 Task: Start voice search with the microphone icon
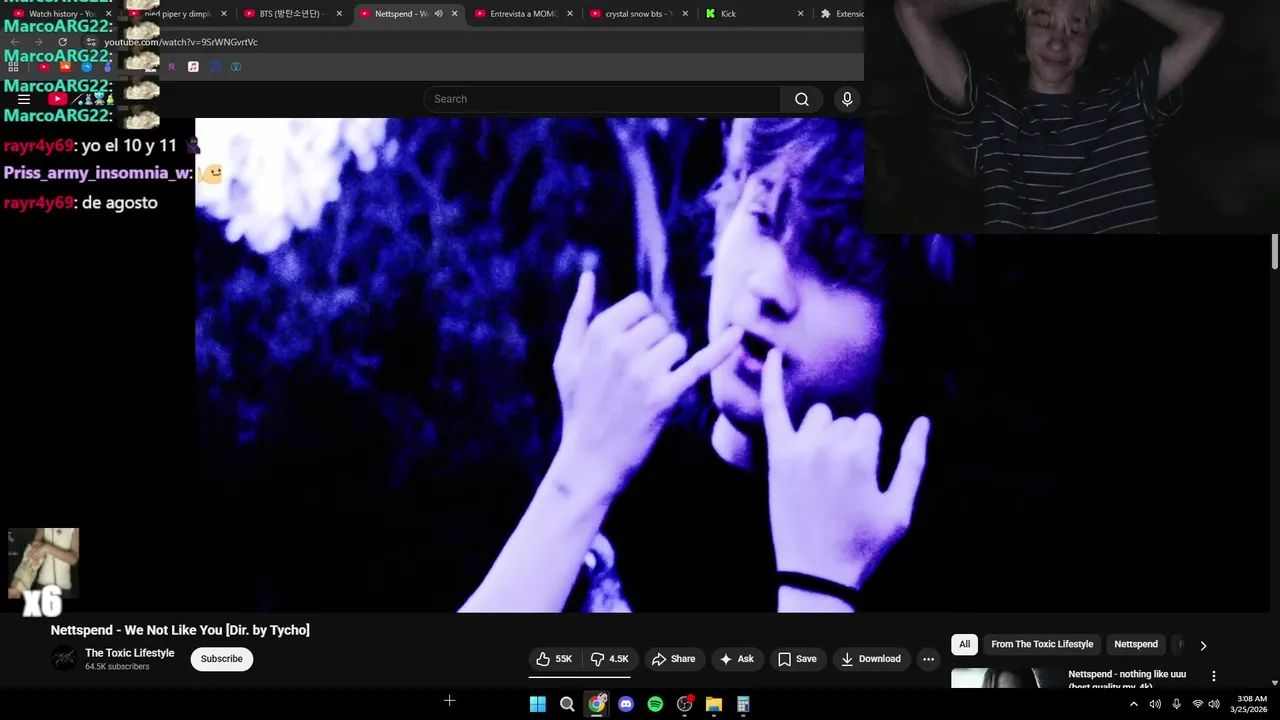coord(847,99)
